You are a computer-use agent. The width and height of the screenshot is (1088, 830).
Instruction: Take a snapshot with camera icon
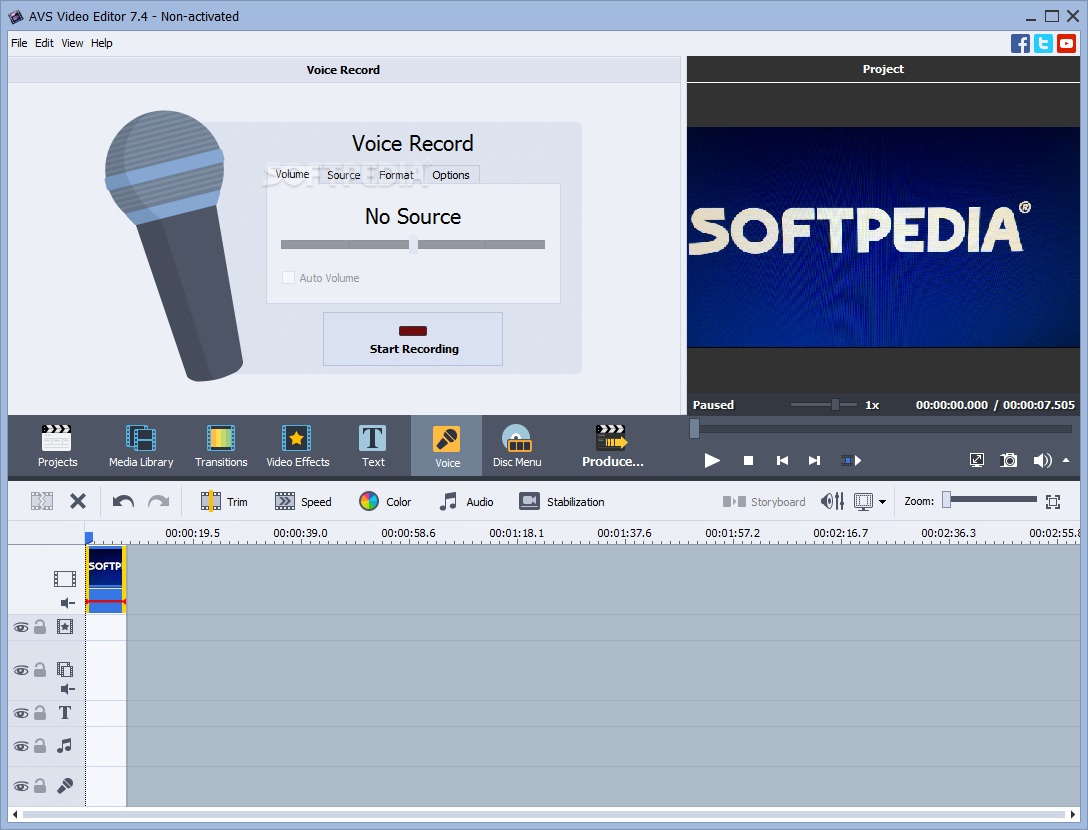point(1008,460)
